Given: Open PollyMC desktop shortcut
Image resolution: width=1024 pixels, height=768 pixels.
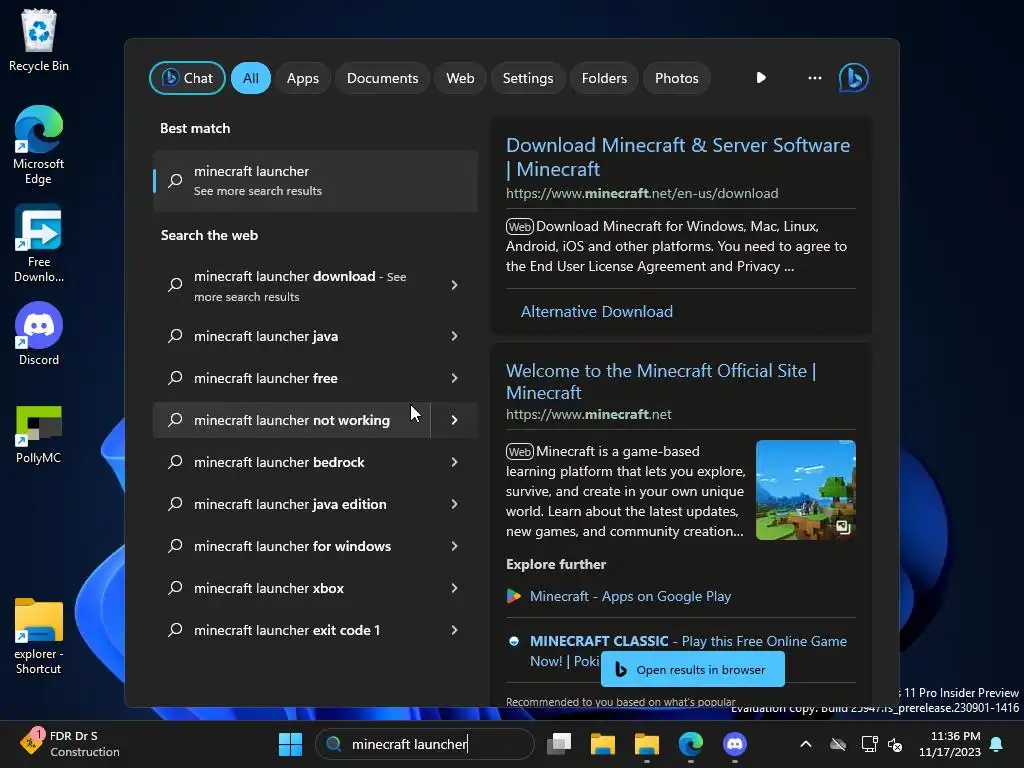Looking at the screenshot, I should click(x=39, y=434).
